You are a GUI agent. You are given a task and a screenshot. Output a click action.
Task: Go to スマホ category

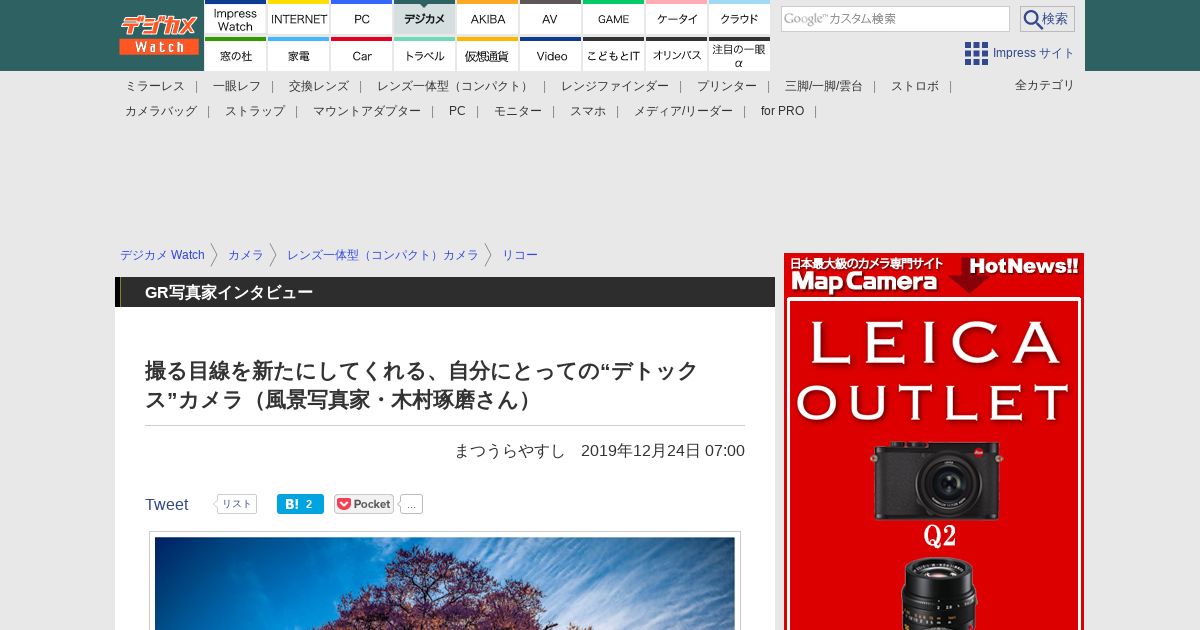tap(588, 111)
